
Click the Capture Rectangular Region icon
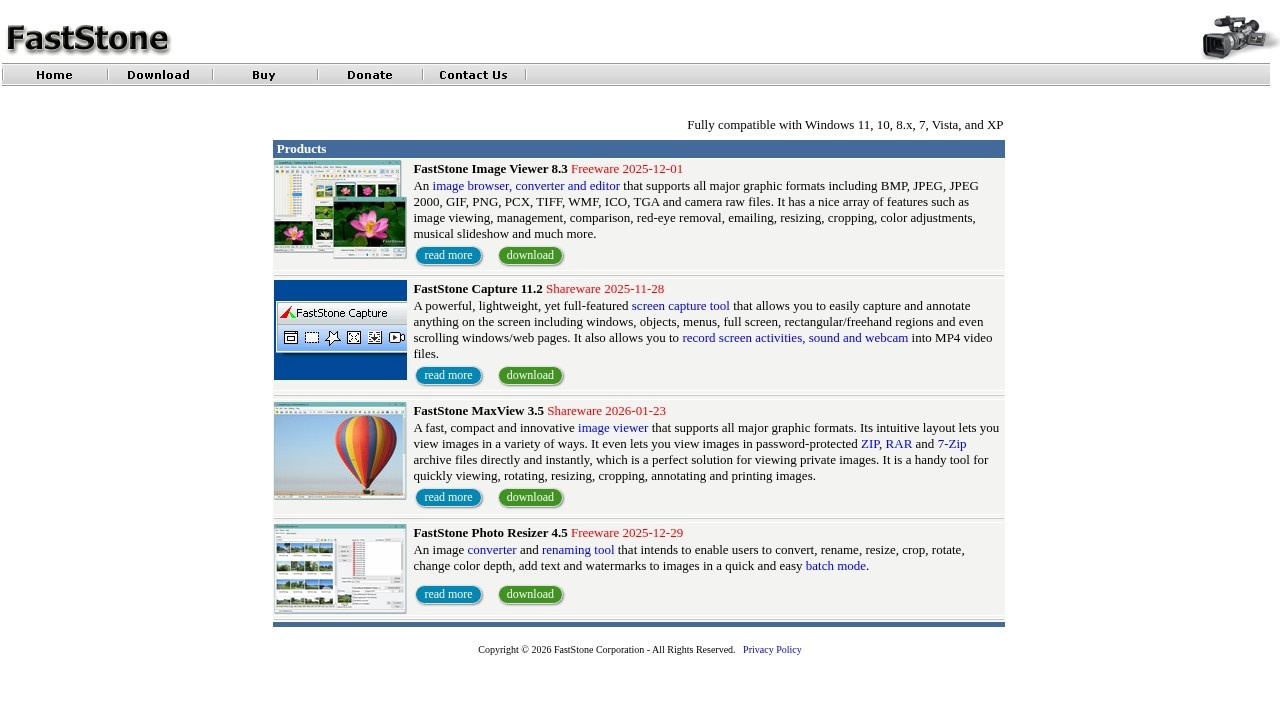(311, 337)
